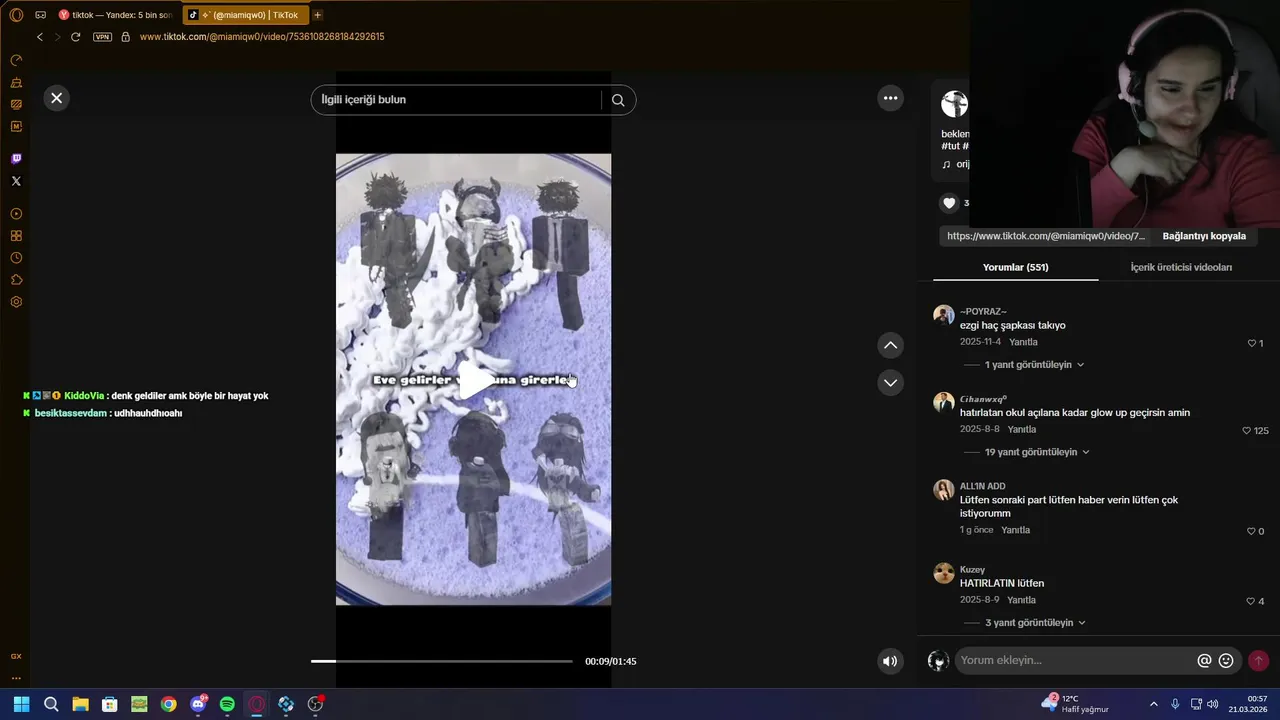1280x720 pixels.
Task: Open Cihanwxq's avatar
Action: pyautogui.click(x=944, y=402)
